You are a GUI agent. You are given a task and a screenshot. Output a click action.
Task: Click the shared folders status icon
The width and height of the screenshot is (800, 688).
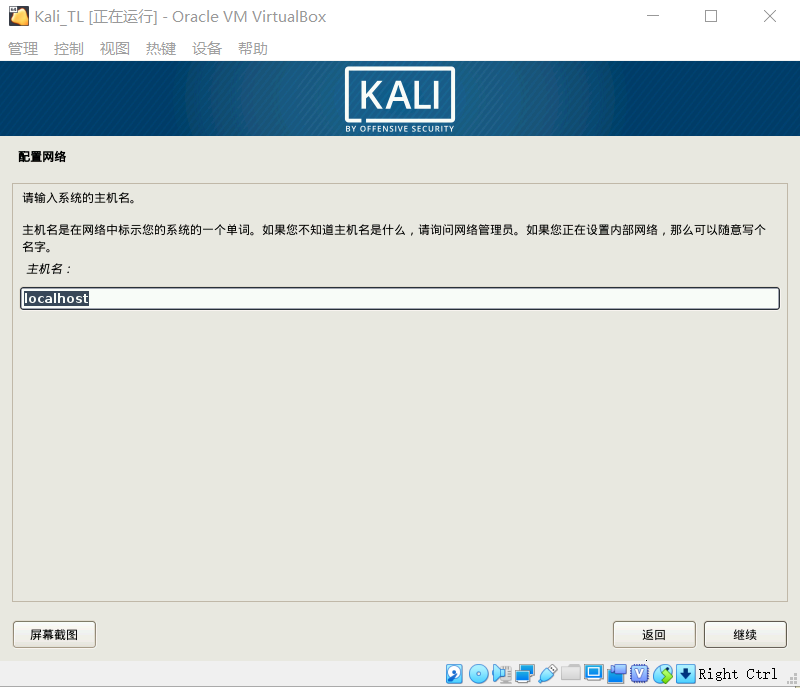point(570,673)
